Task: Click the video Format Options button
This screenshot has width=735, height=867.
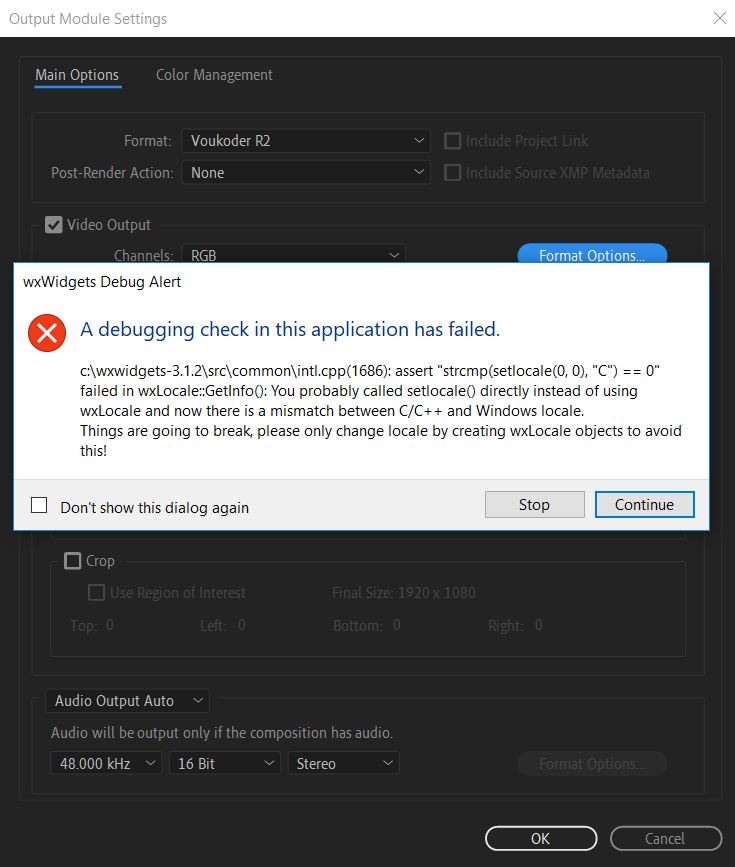Action: 592,255
